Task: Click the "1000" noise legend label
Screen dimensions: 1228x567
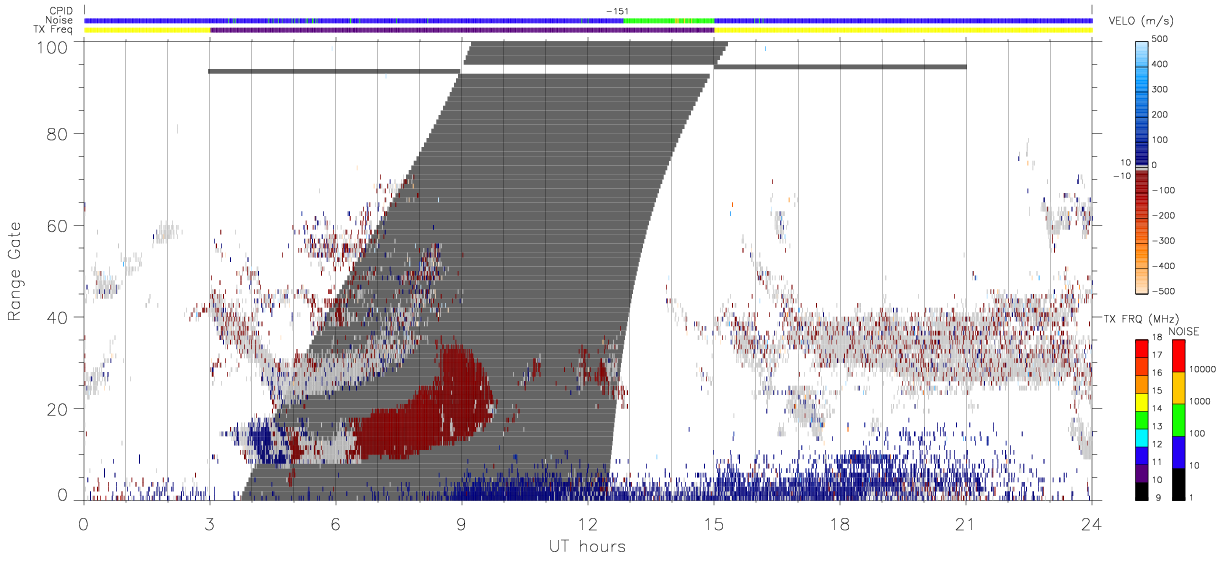Action: 1202,401
